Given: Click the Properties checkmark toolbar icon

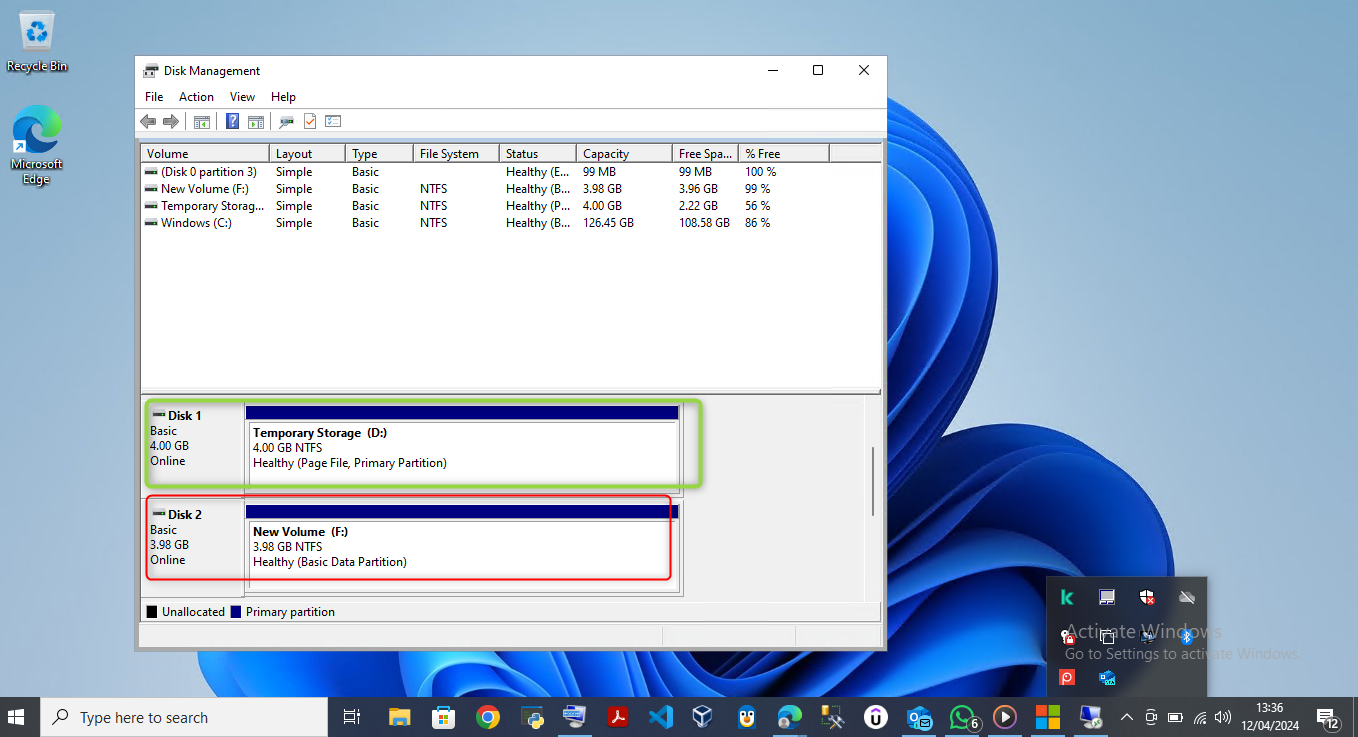Looking at the screenshot, I should pyautogui.click(x=310, y=121).
